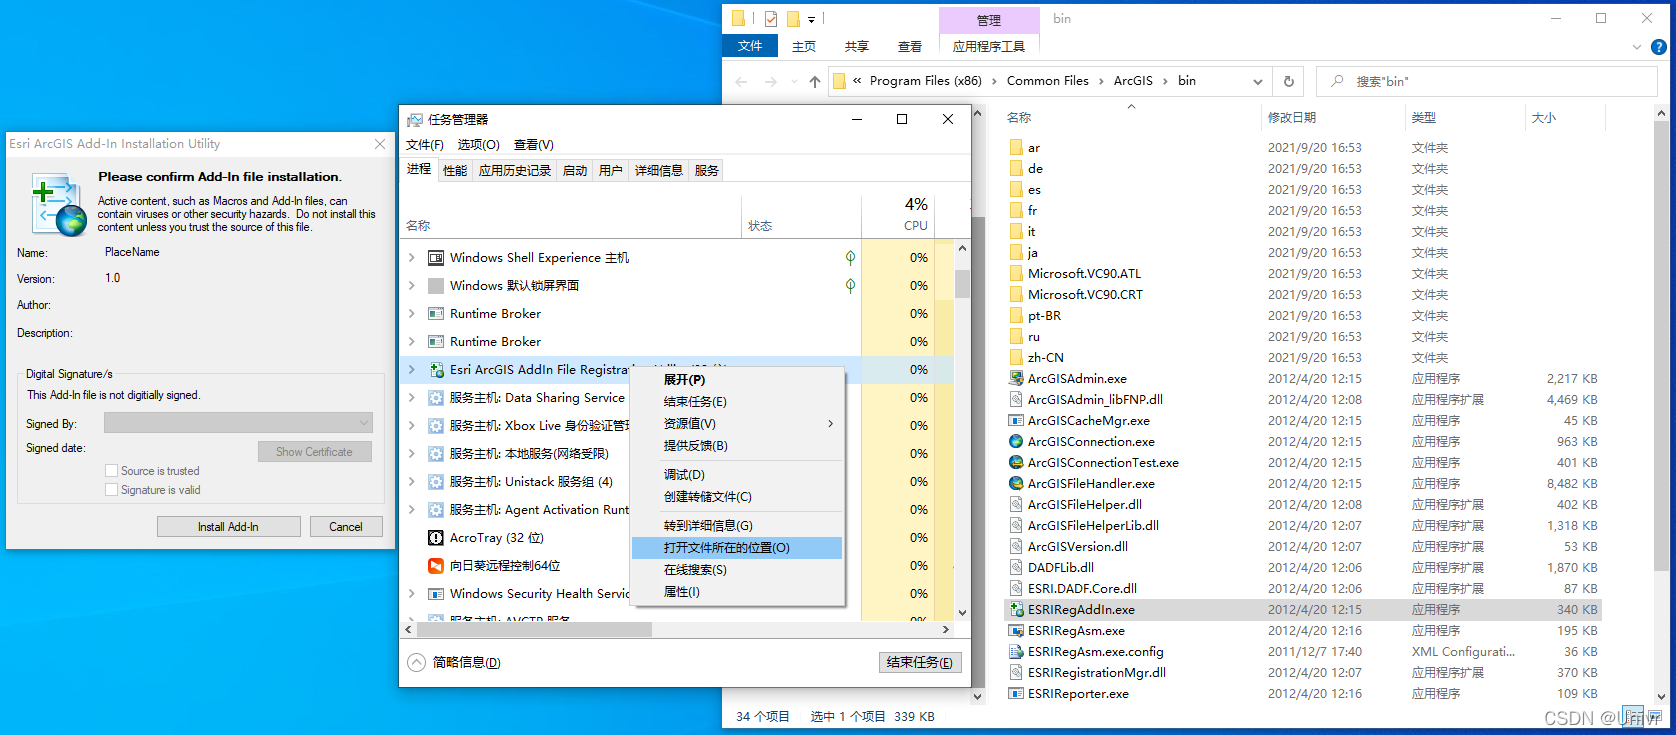1676x735 pixels.
Task: Switch to the 性能 tab
Action: [455, 170]
